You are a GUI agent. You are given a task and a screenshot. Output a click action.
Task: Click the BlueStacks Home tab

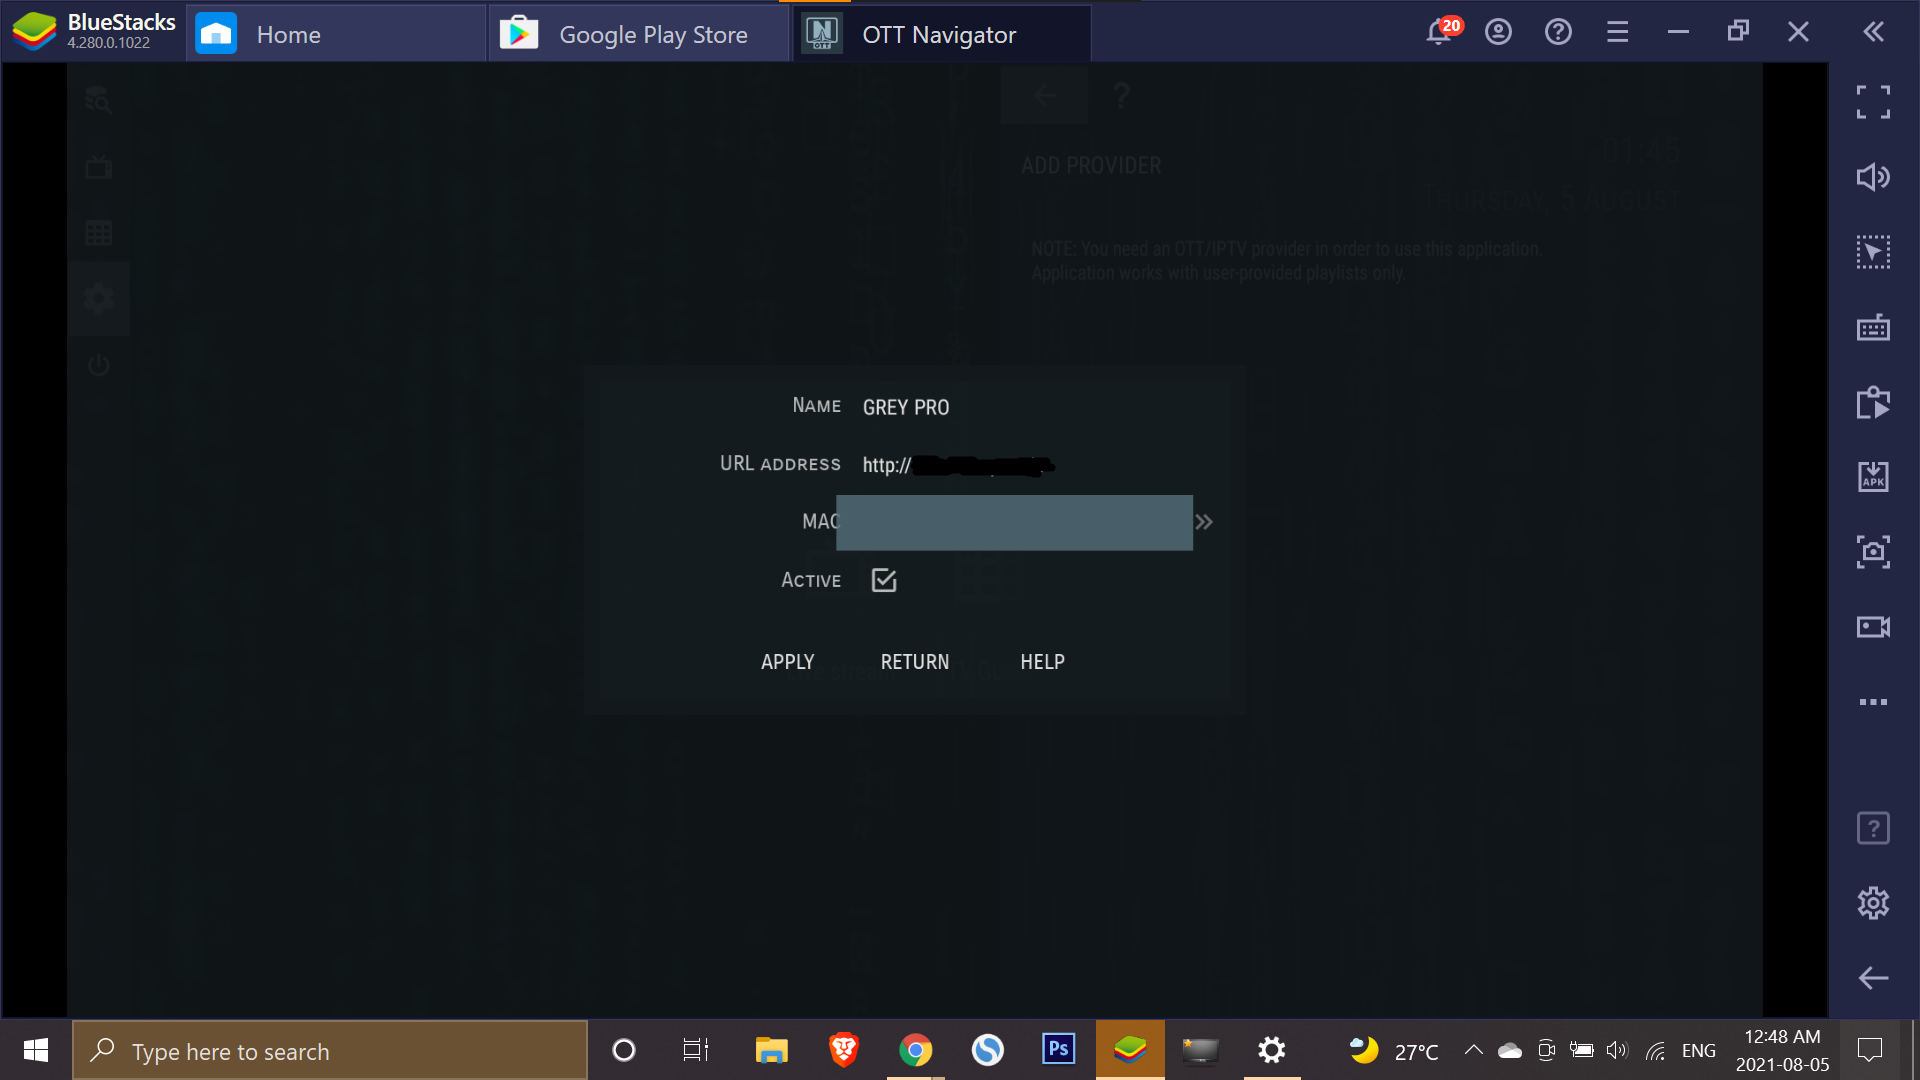[287, 33]
